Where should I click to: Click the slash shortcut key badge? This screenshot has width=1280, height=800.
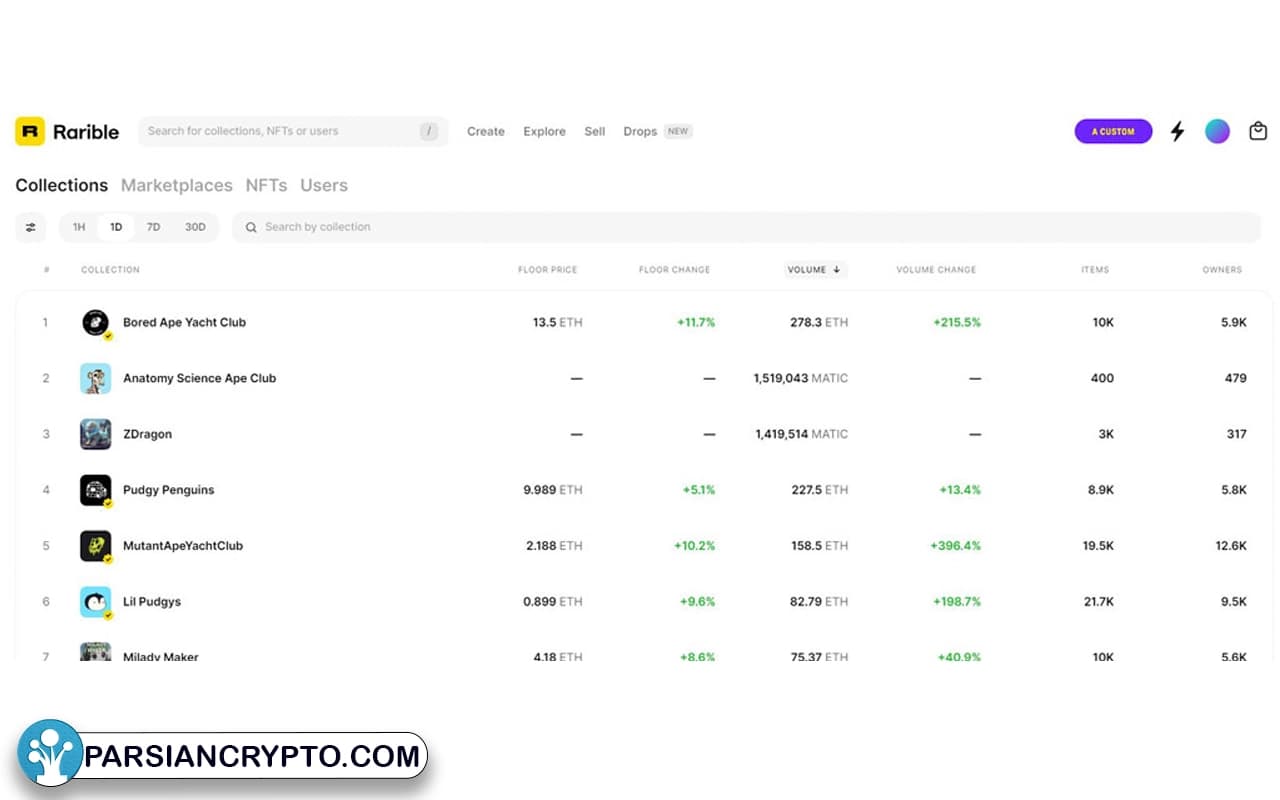pos(429,131)
